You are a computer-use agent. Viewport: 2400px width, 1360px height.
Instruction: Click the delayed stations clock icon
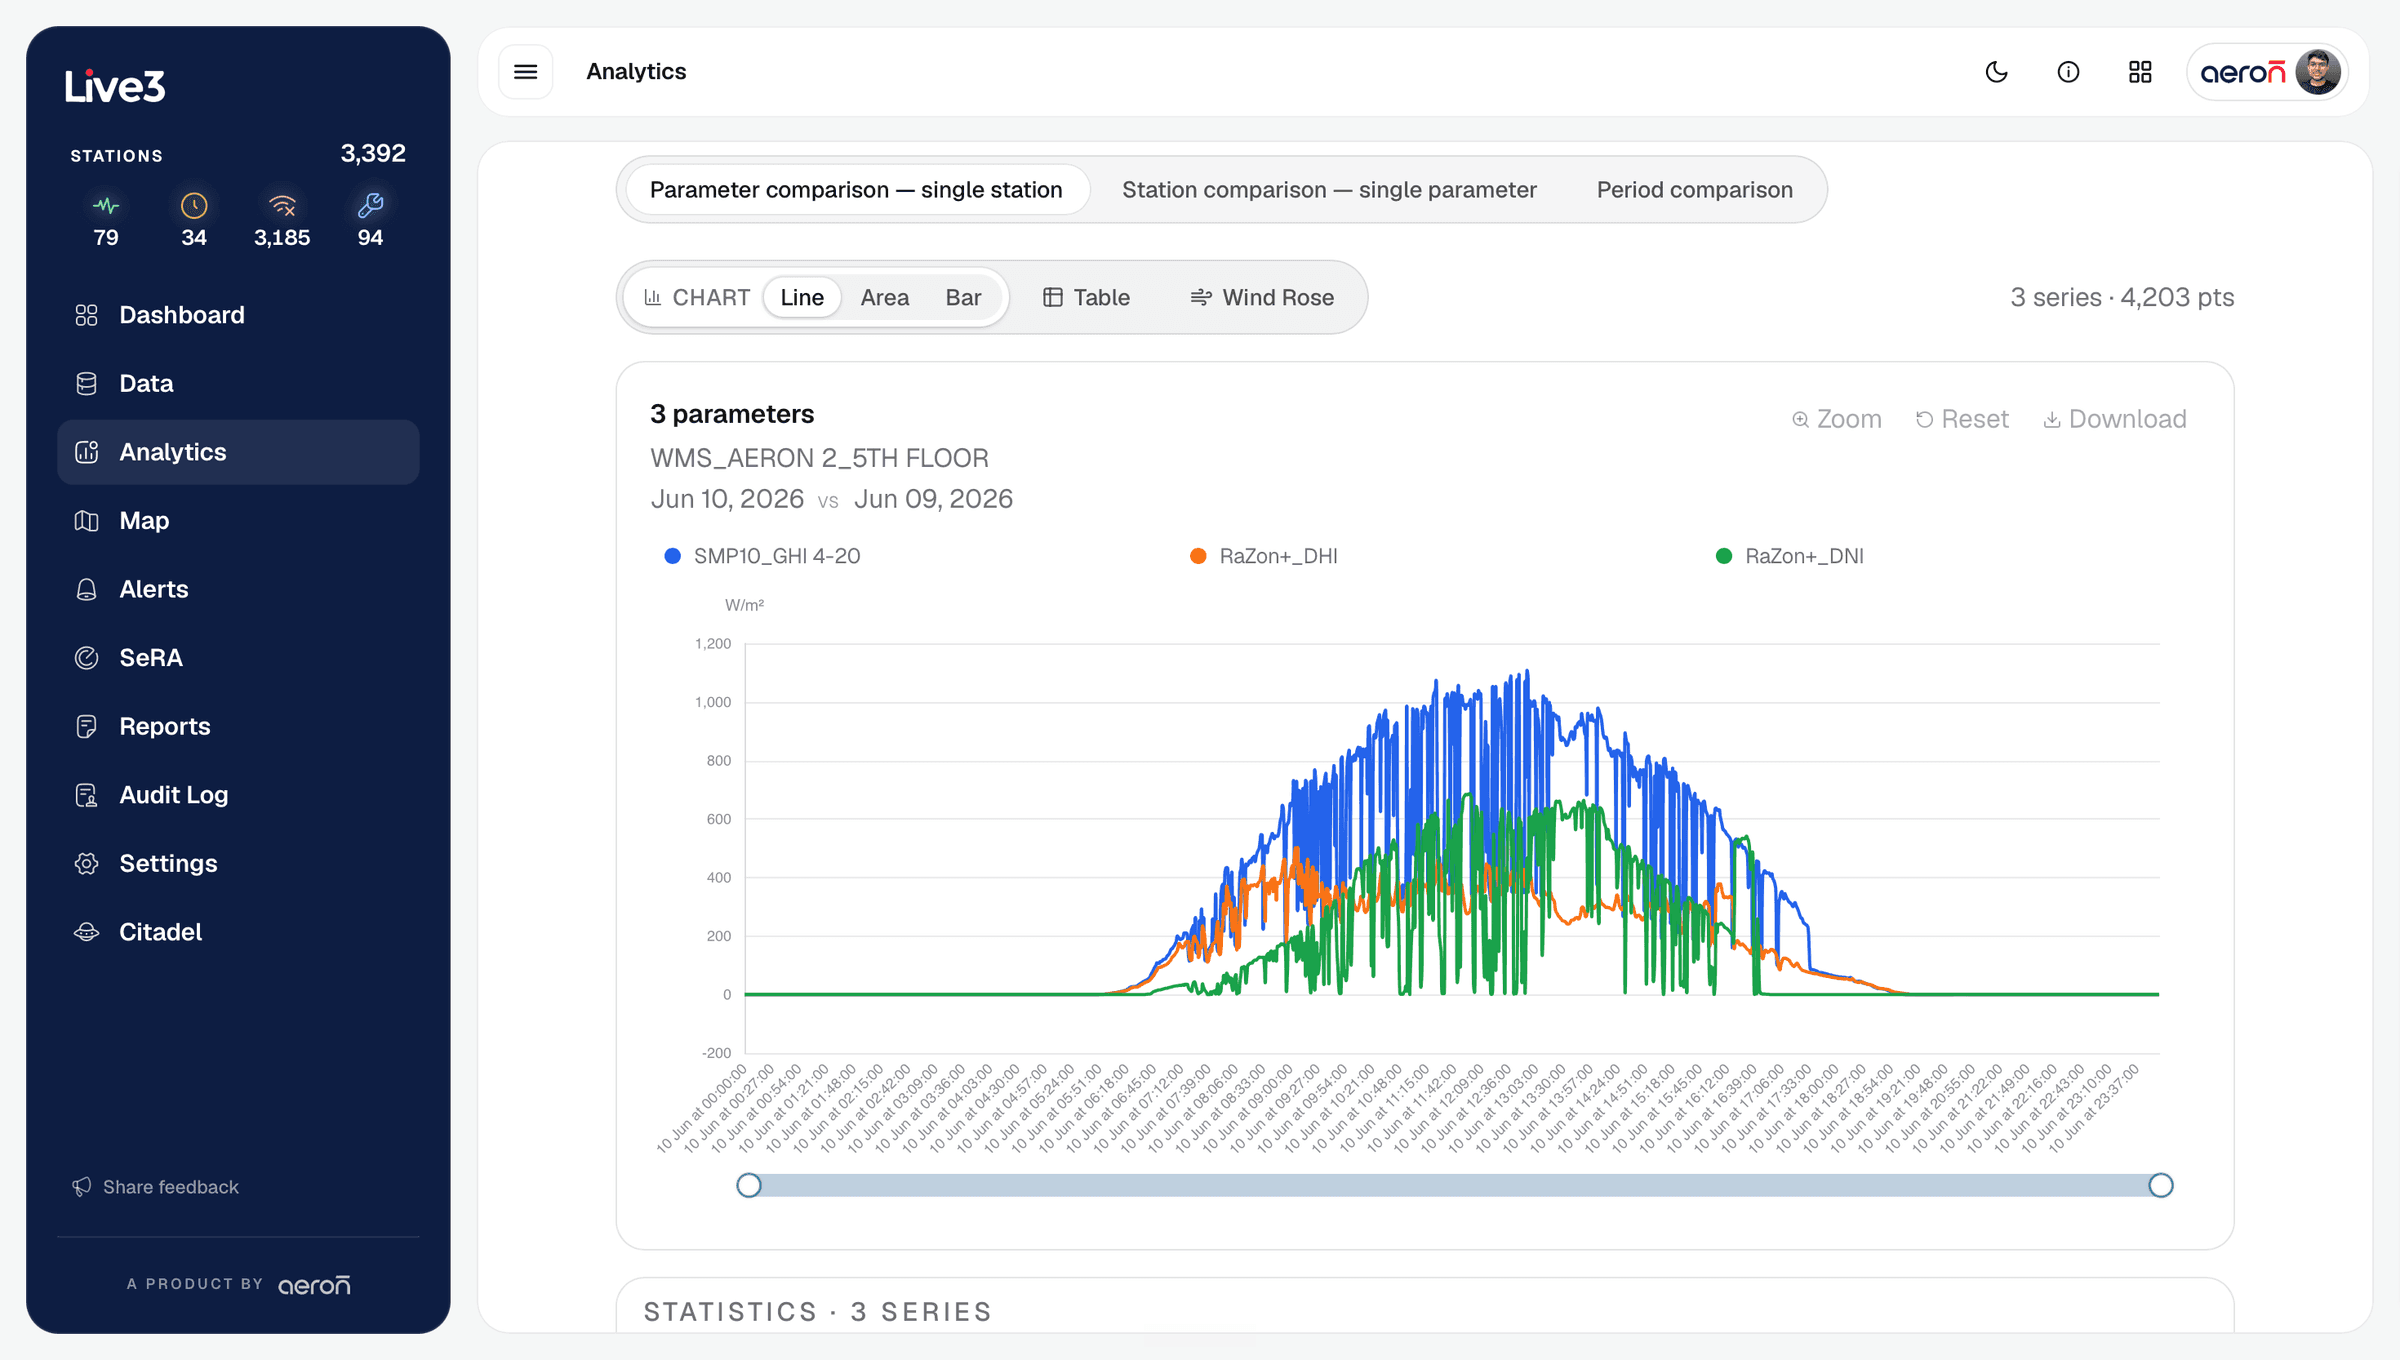point(194,206)
